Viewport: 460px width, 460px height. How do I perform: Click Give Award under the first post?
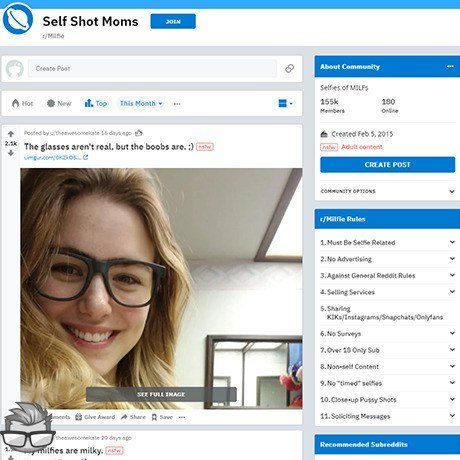95,417
